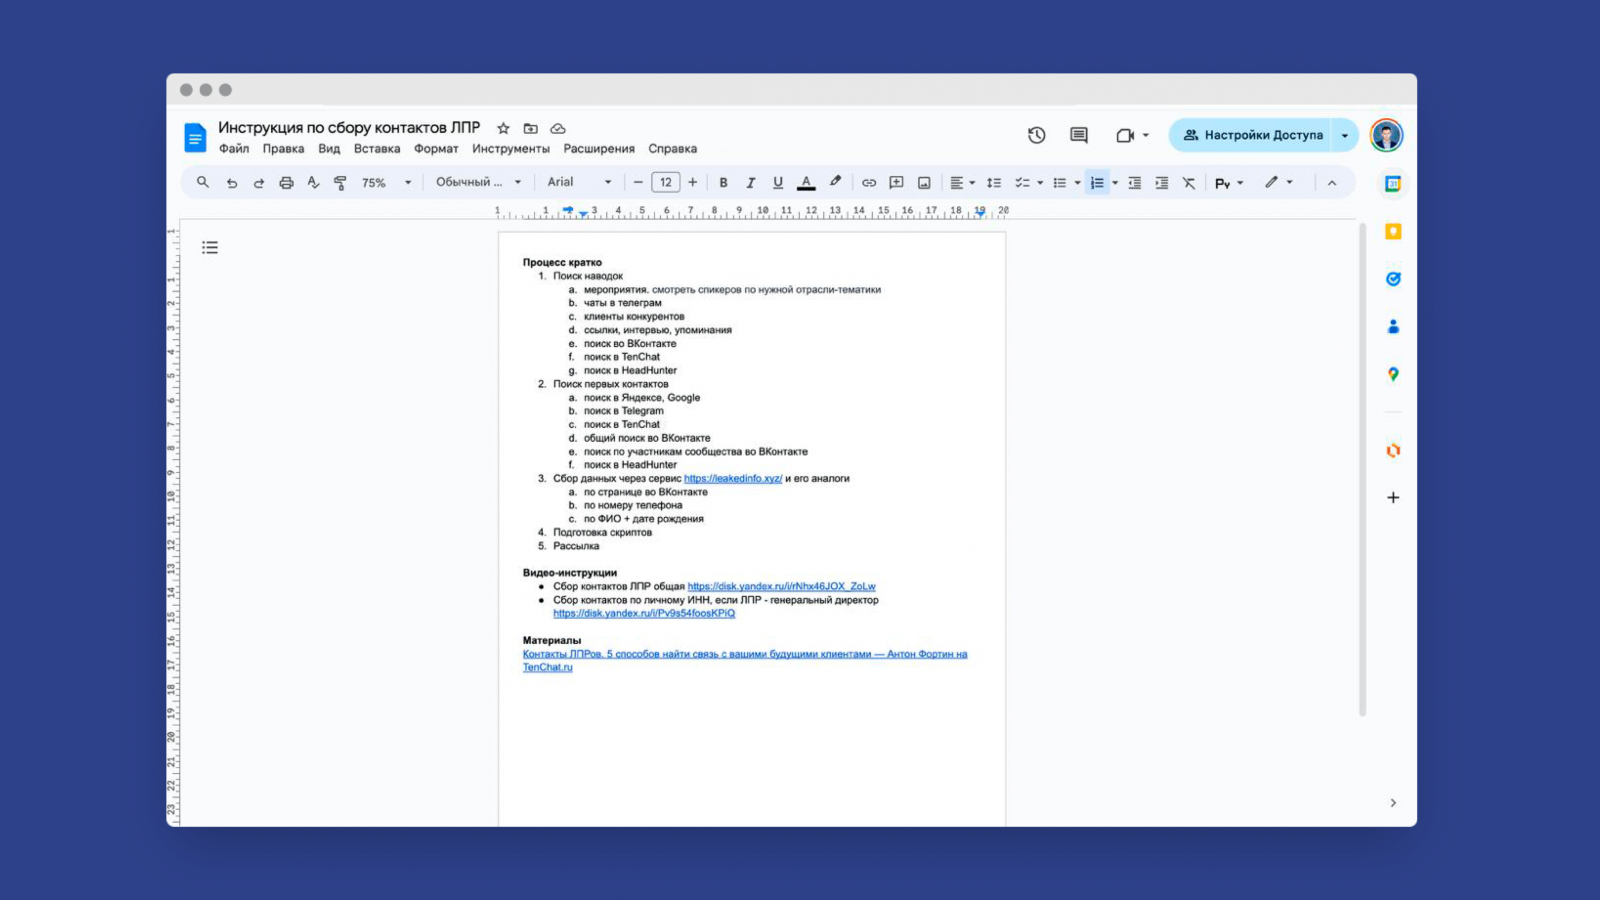1600x900 pixels.
Task: Open the comments panel icon
Action: tap(1079, 135)
